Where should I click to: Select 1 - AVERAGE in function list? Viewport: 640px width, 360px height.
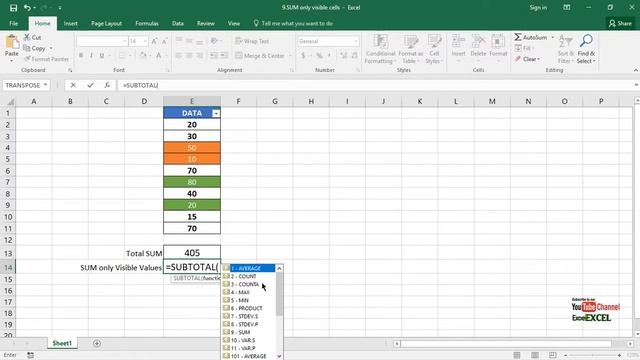click(249, 268)
